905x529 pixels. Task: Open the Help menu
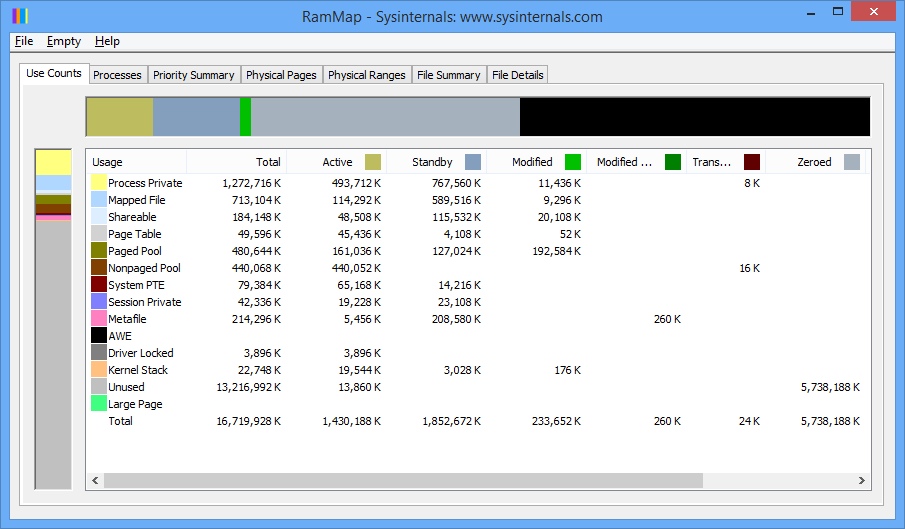tap(107, 41)
